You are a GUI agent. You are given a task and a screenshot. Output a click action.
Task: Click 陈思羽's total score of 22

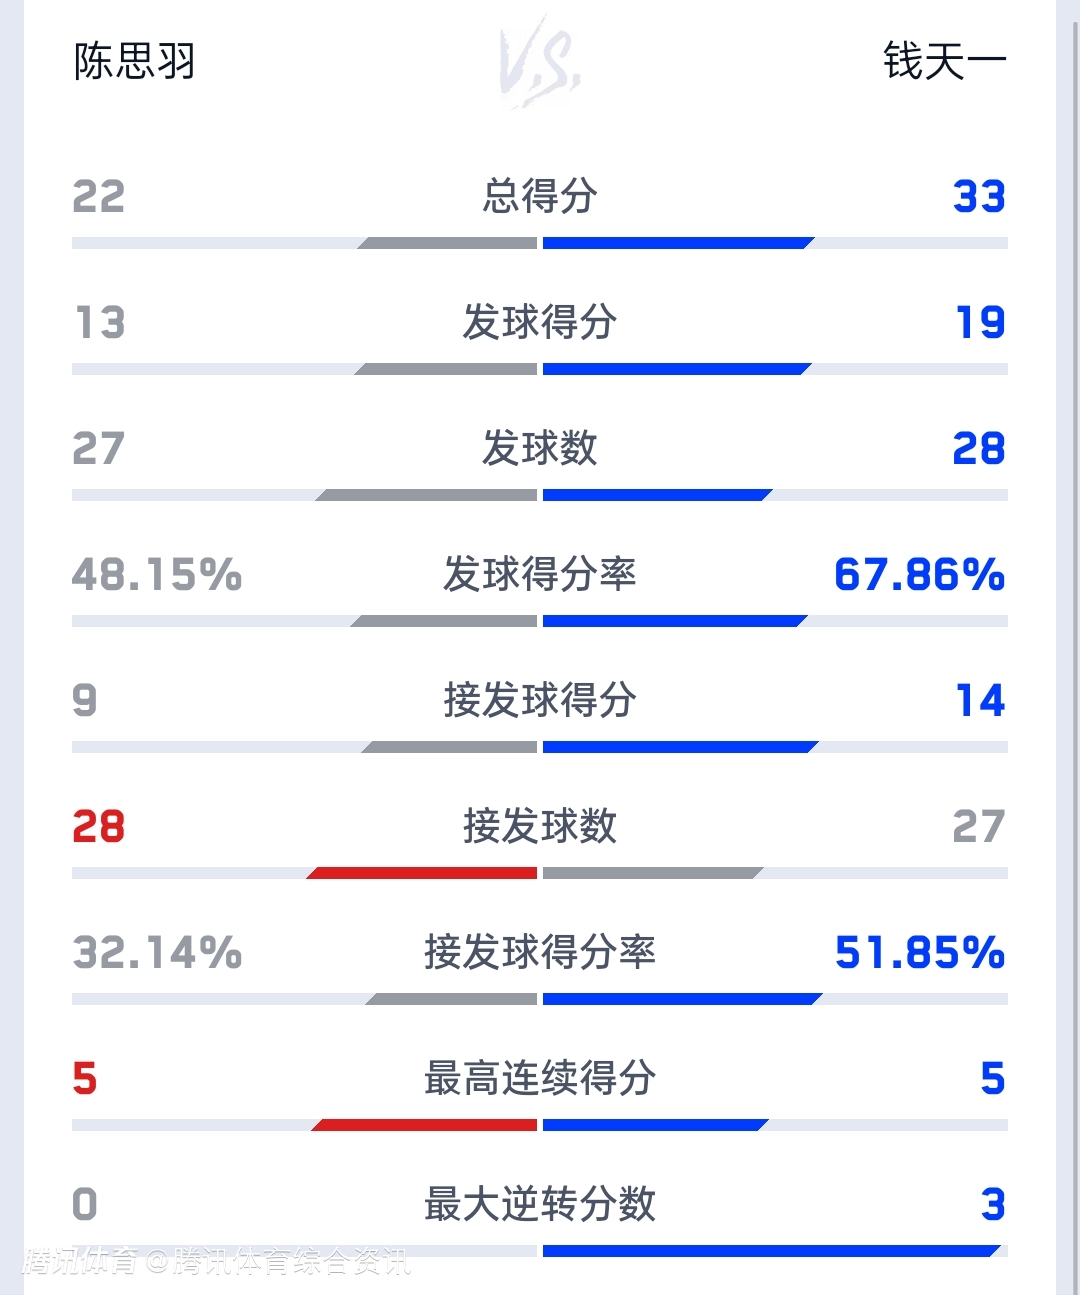[99, 197]
